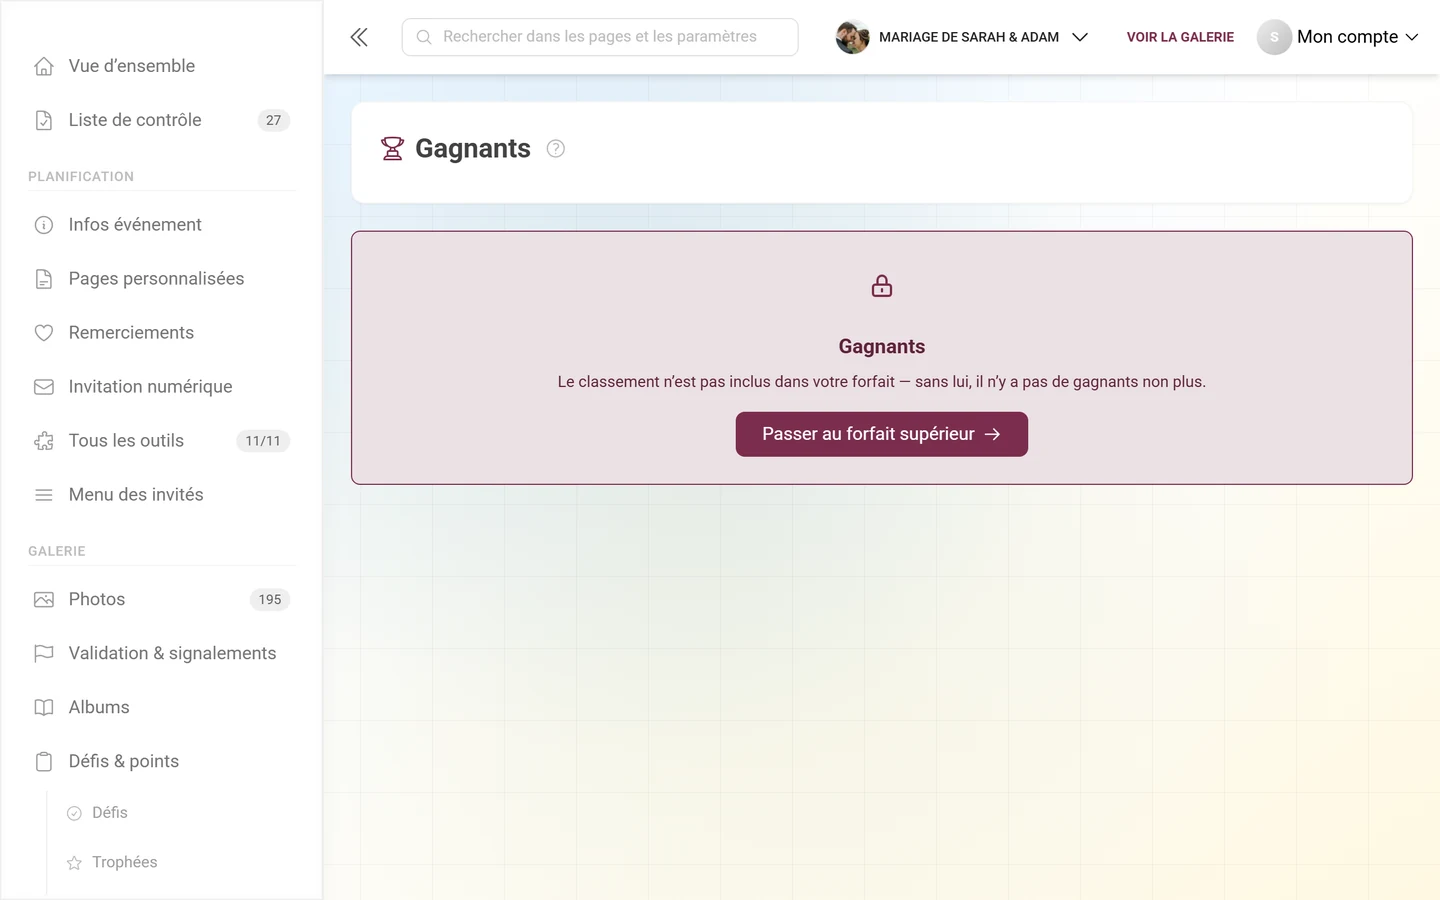Click the envelope icon beside Invitation numérique

click(x=44, y=387)
